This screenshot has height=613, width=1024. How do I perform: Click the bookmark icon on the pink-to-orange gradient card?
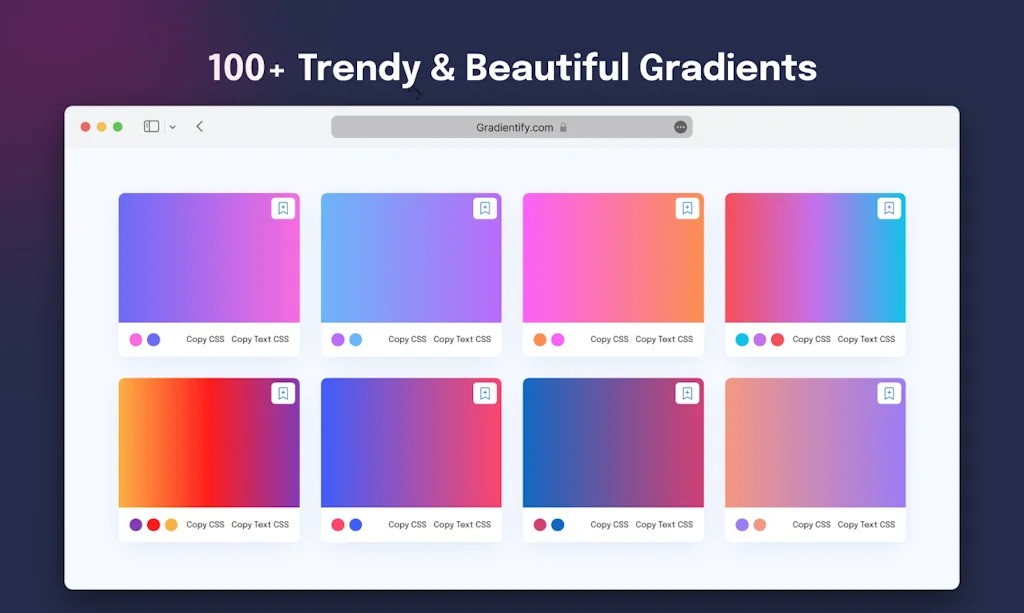687,208
